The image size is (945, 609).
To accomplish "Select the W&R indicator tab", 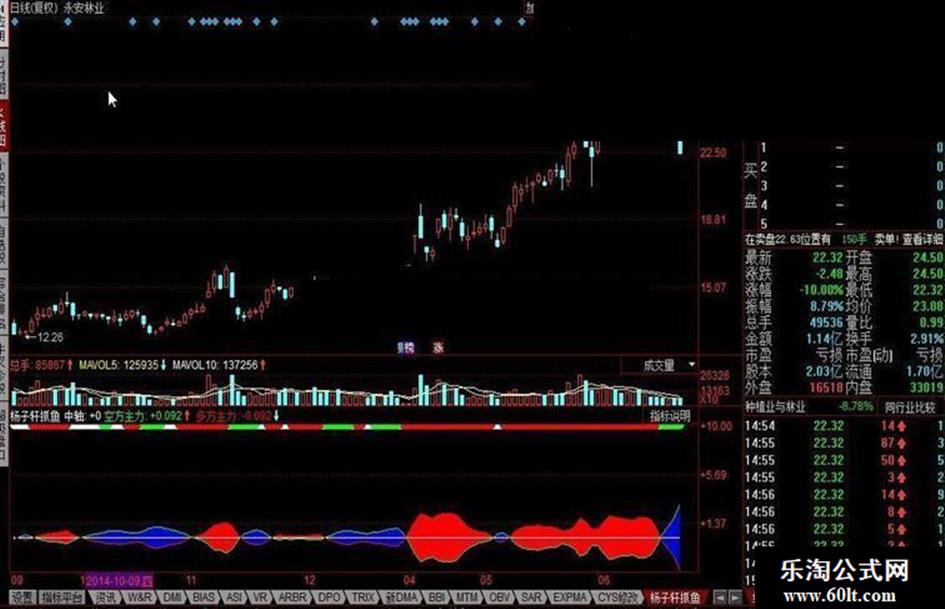I will pyautogui.click(x=139, y=597).
